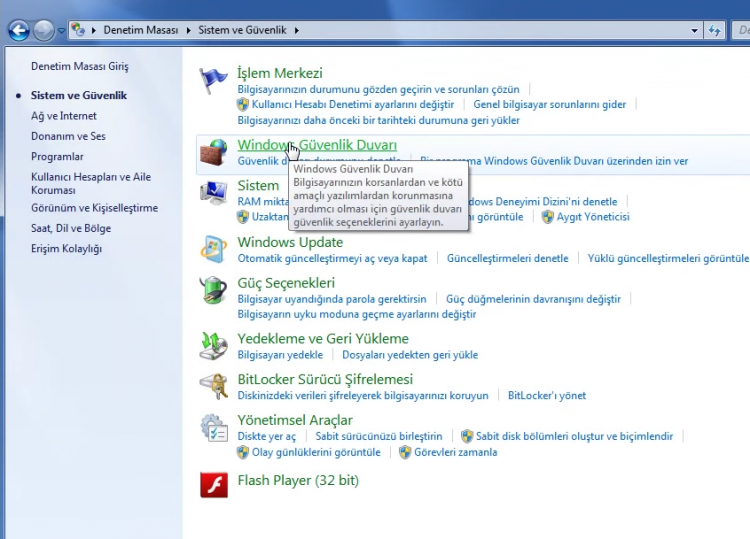Image resolution: width=750 pixels, height=539 pixels.
Task: Select the Sistem ve Güvenlik breadcrumb
Action: coord(243,30)
